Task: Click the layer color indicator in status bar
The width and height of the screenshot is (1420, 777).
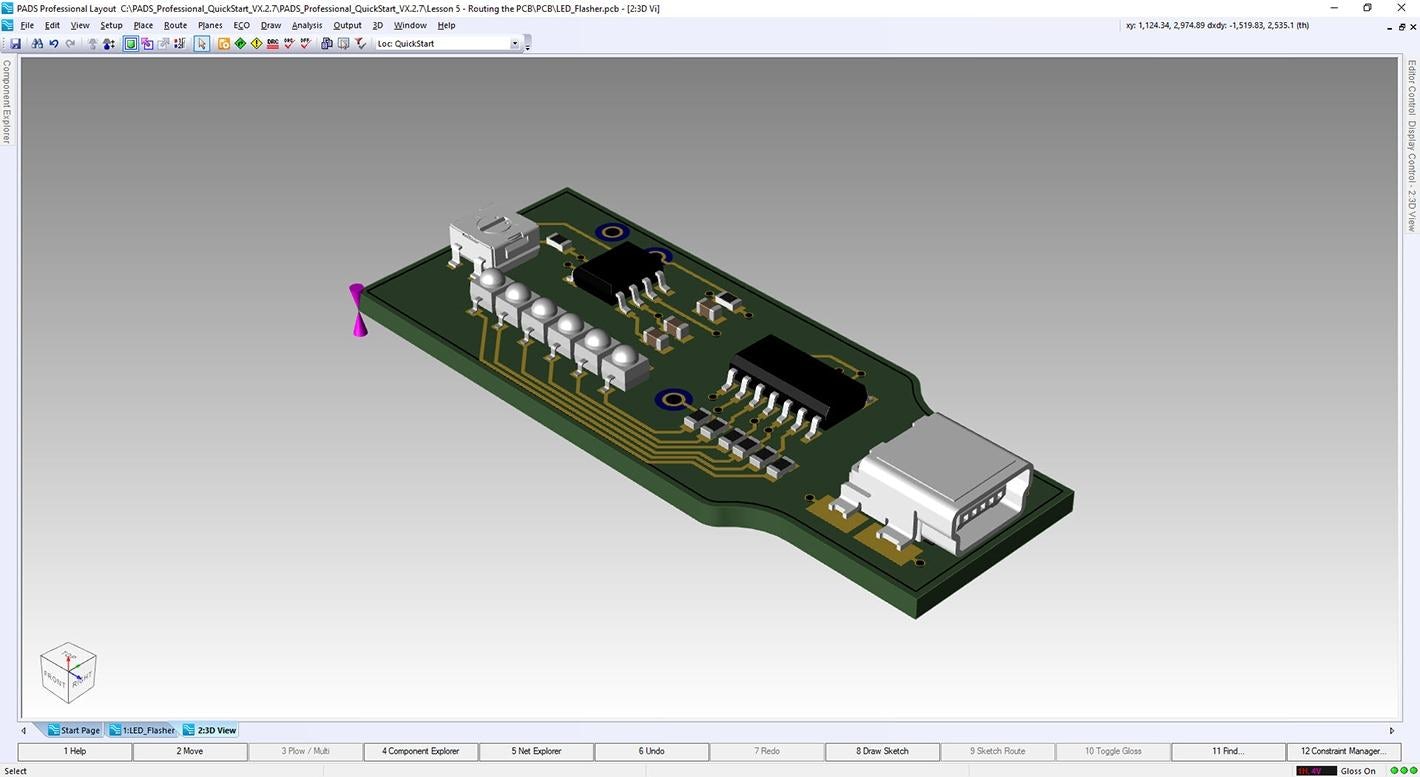Action: (x=1317, y=771)
